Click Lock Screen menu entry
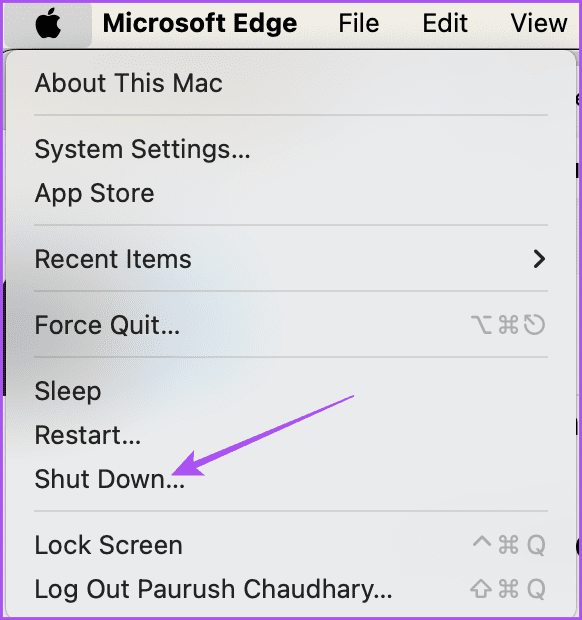 pyautogui.click(x=291, y=545)
